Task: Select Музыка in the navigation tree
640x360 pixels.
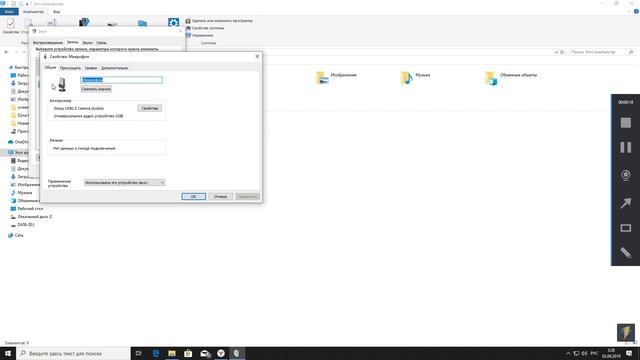Action: (22, 192)
